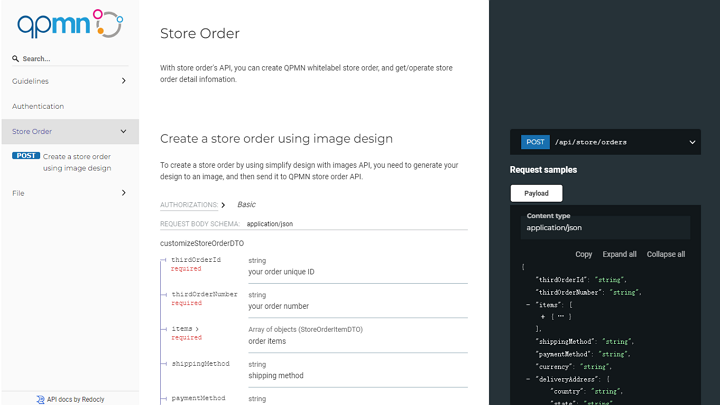Click Collapse all in sample
720x405 pixels.
[666, 254]
